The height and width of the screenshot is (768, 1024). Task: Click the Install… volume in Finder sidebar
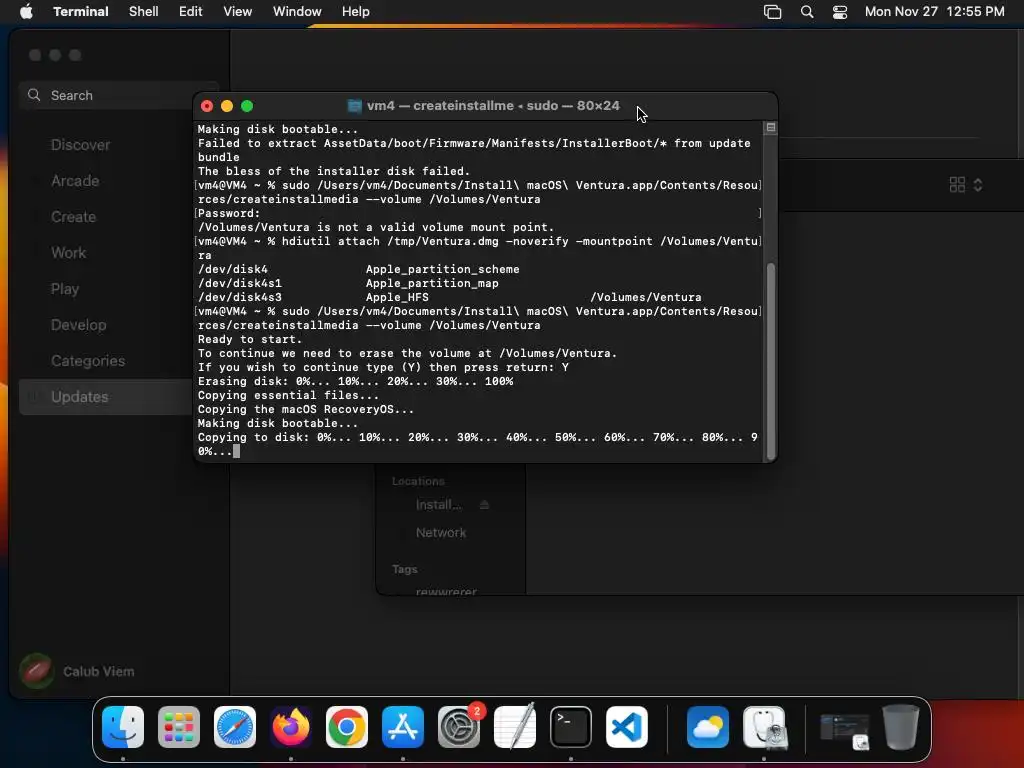coord(438,505)
